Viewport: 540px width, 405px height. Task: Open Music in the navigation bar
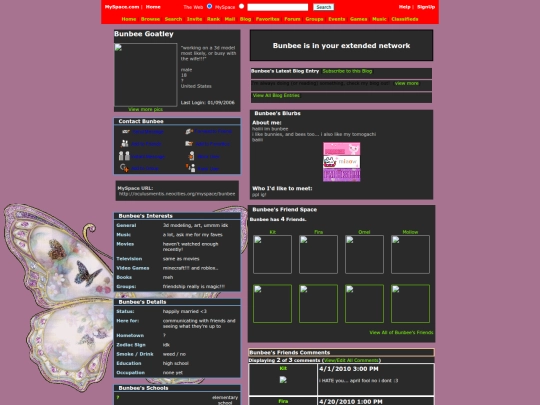click(380, 19)
